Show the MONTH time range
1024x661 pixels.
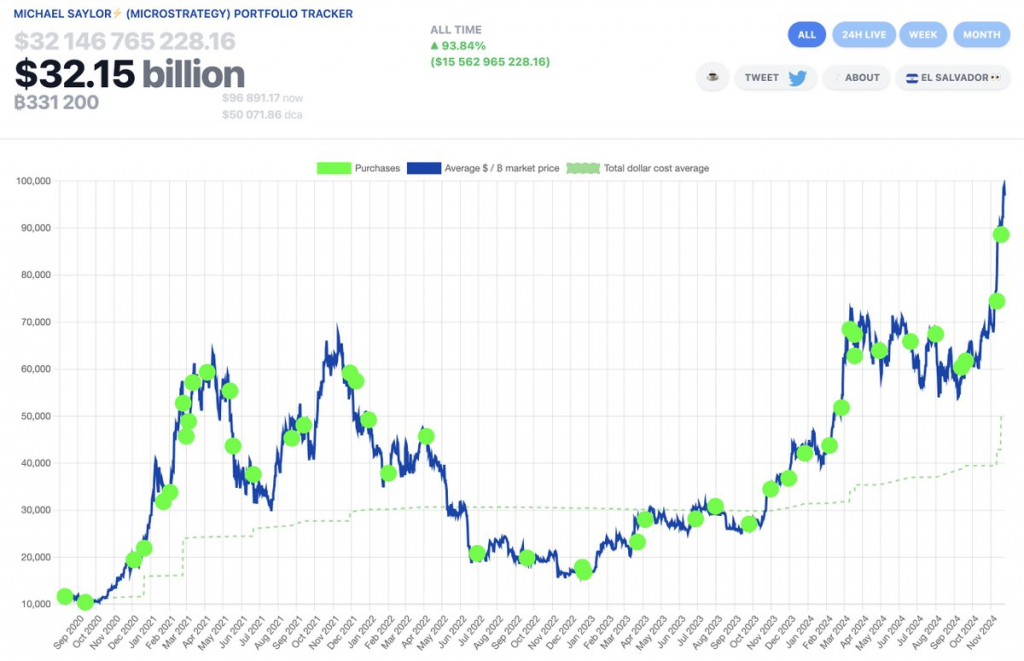point(981,34)
